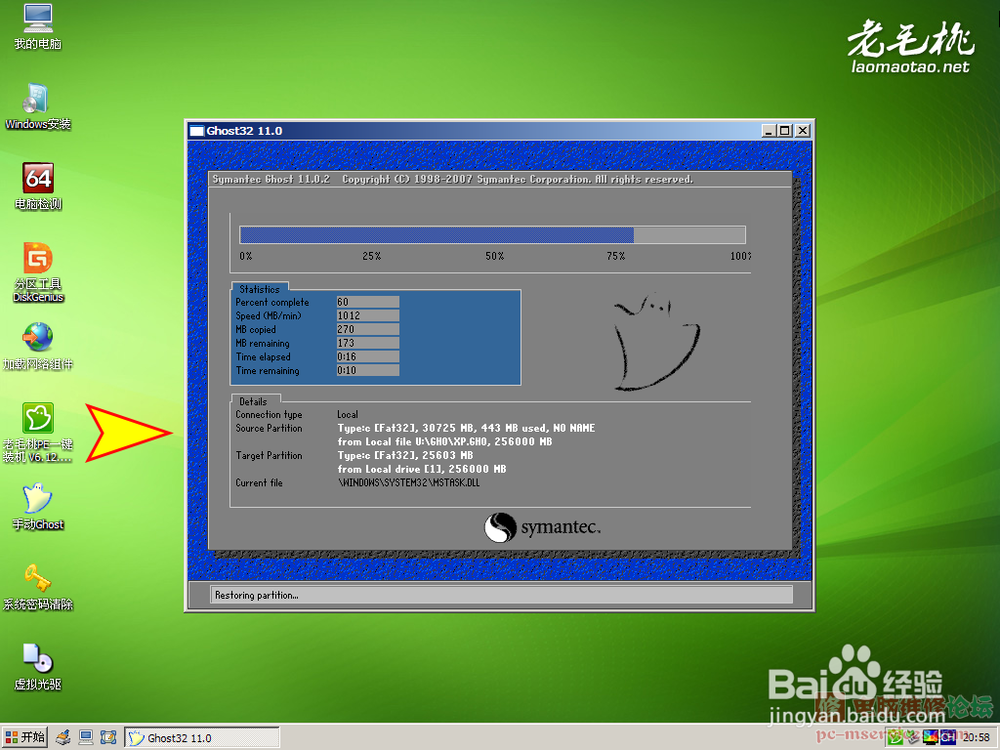1000x750 pixels.
Task: Click the Symantec Ghost copyright header
Action: 453,179
